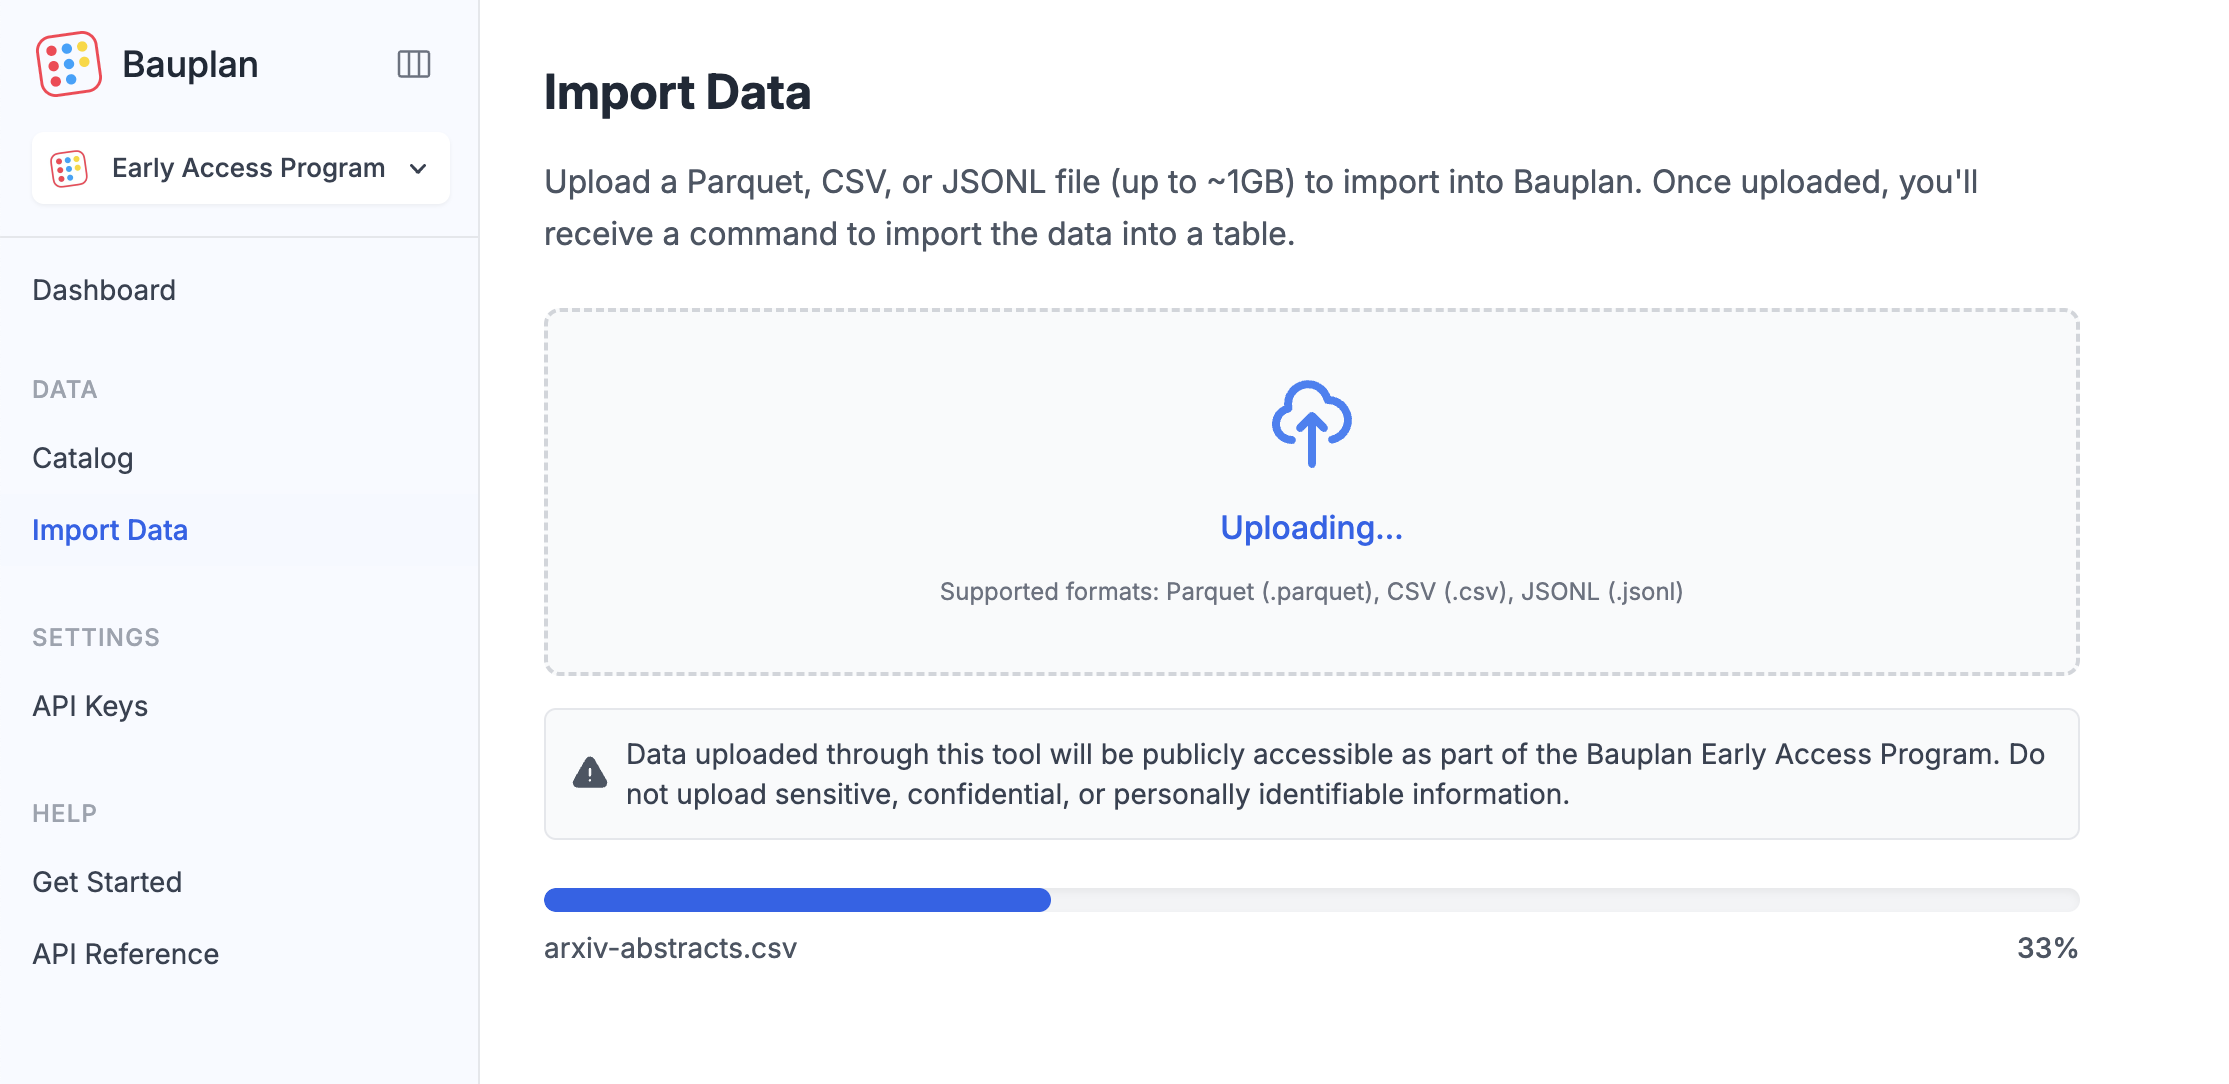Expand the Early Access Program chevron
The width and height of the screenshot is (2229, 1084).
click(419, 169)
